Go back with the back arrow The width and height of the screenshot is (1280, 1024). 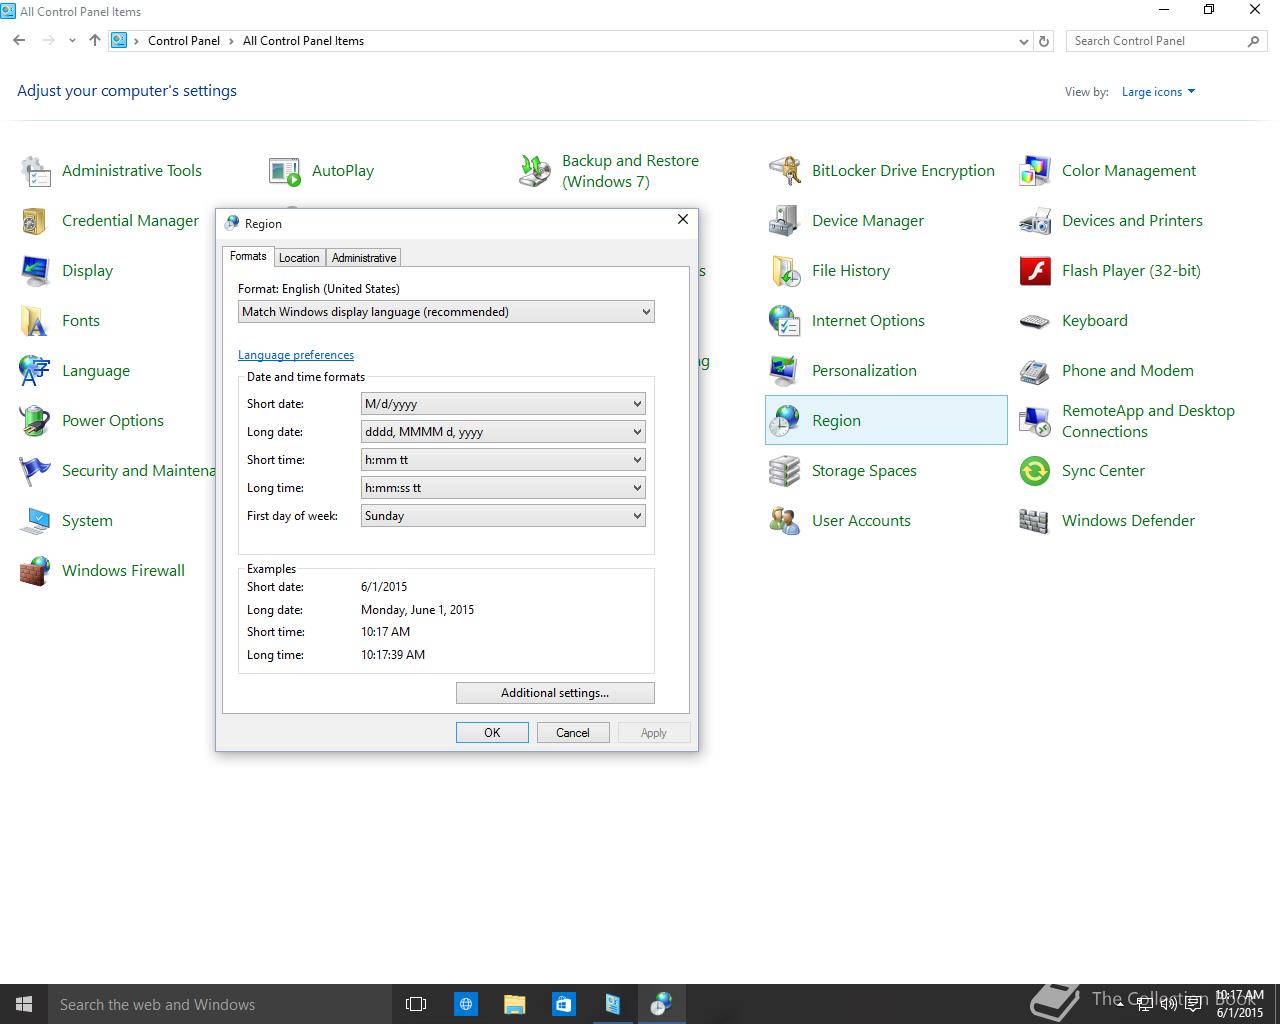(19, 41)
